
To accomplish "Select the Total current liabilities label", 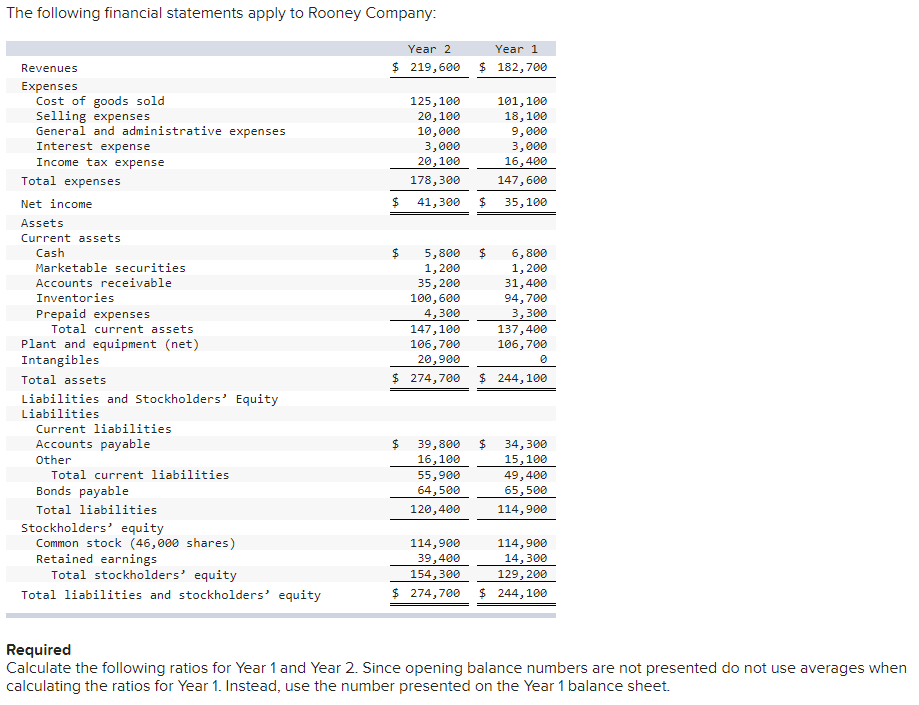I will (x=140, y=475).
